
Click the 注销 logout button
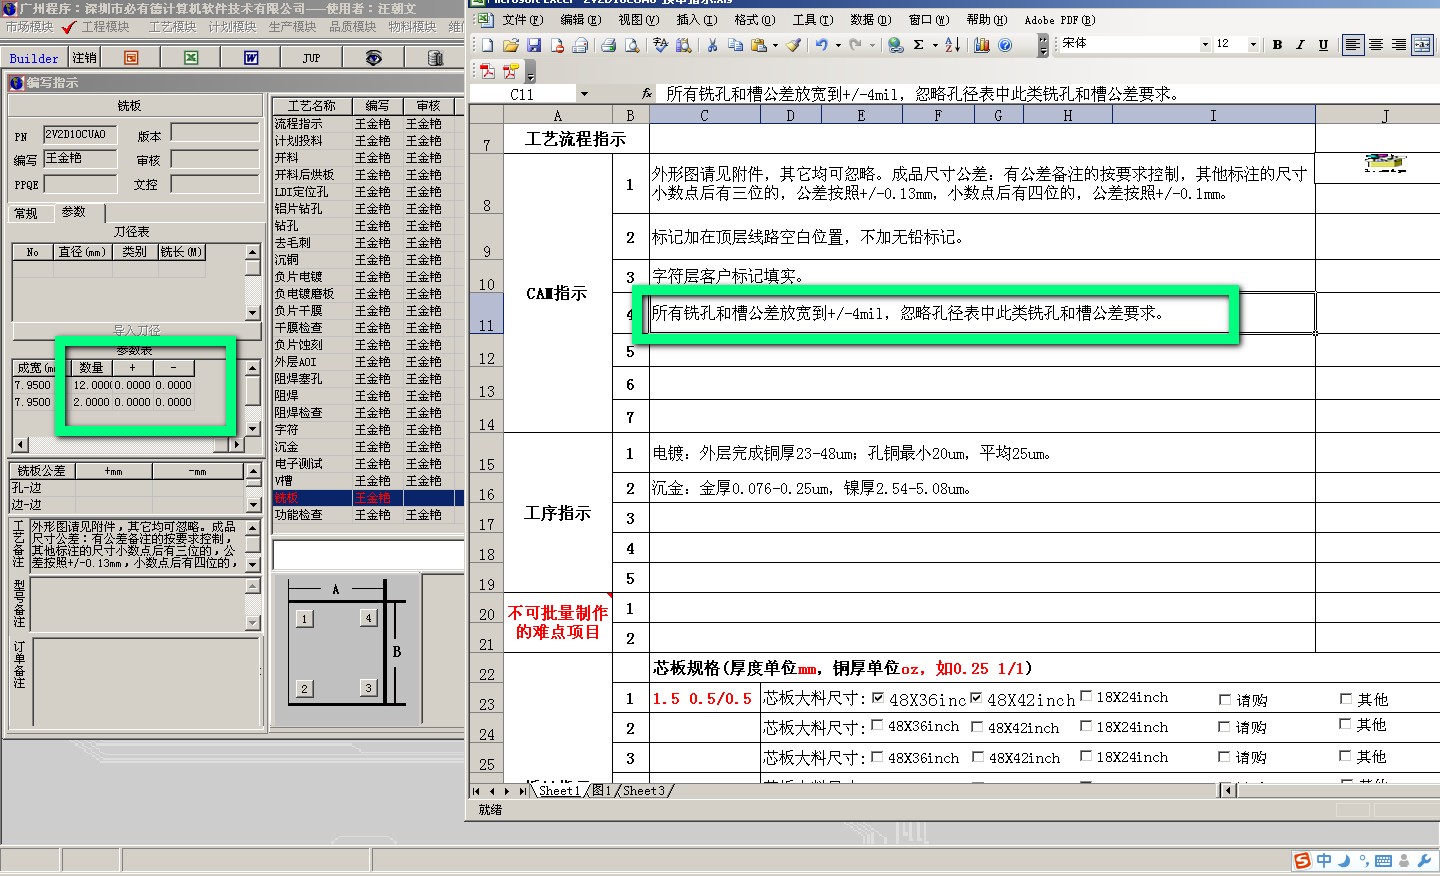85,58
